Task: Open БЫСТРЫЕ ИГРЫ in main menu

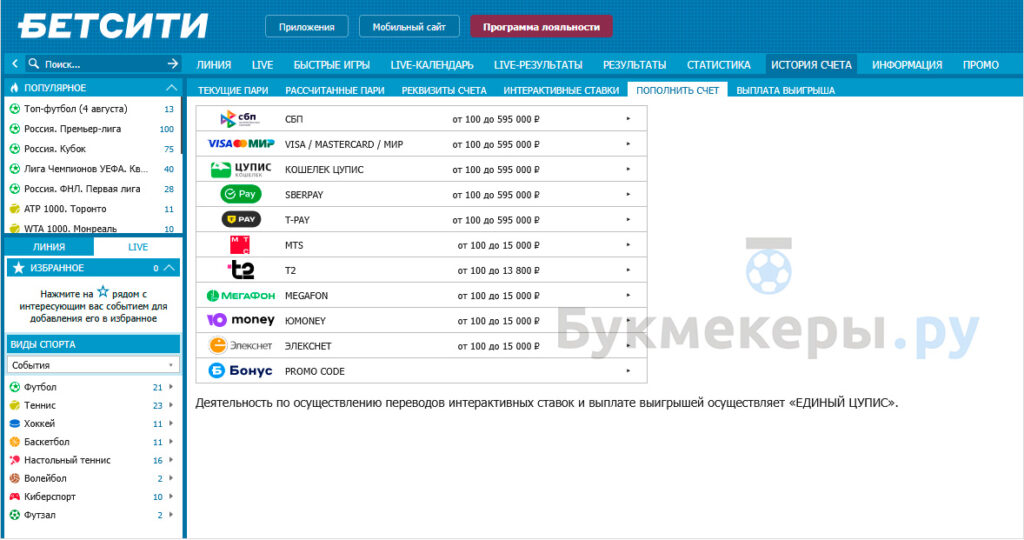Action: click(332, 65)
